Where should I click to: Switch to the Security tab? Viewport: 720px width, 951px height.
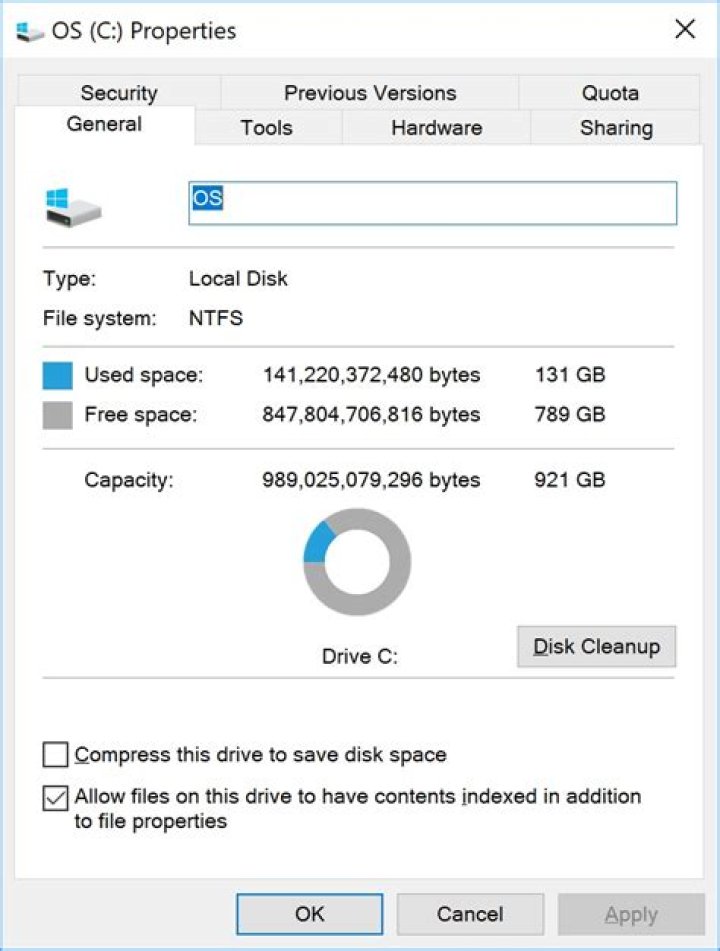pyautogui.click(x=118, y=93)
